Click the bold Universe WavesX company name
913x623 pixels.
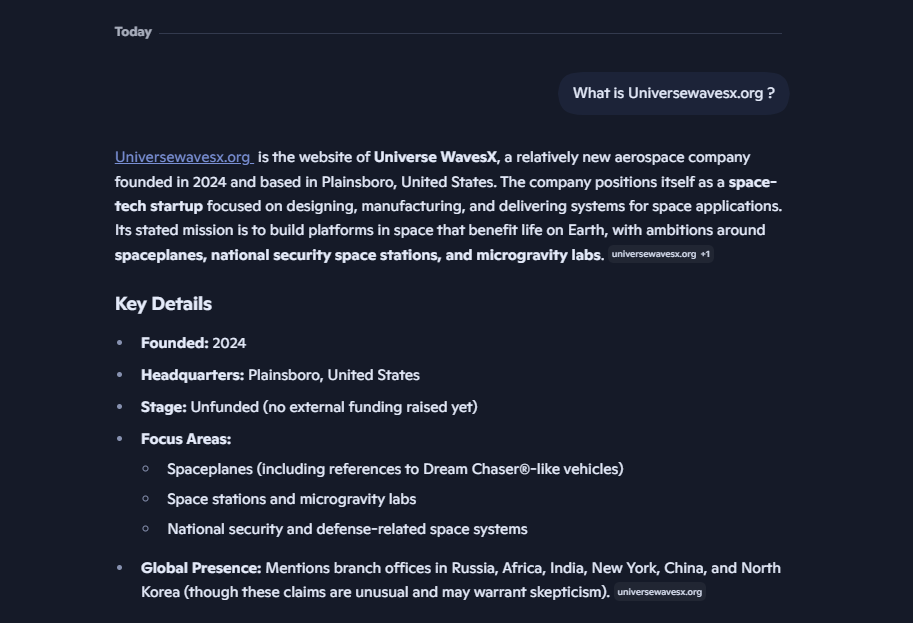[x=435, y=156]
